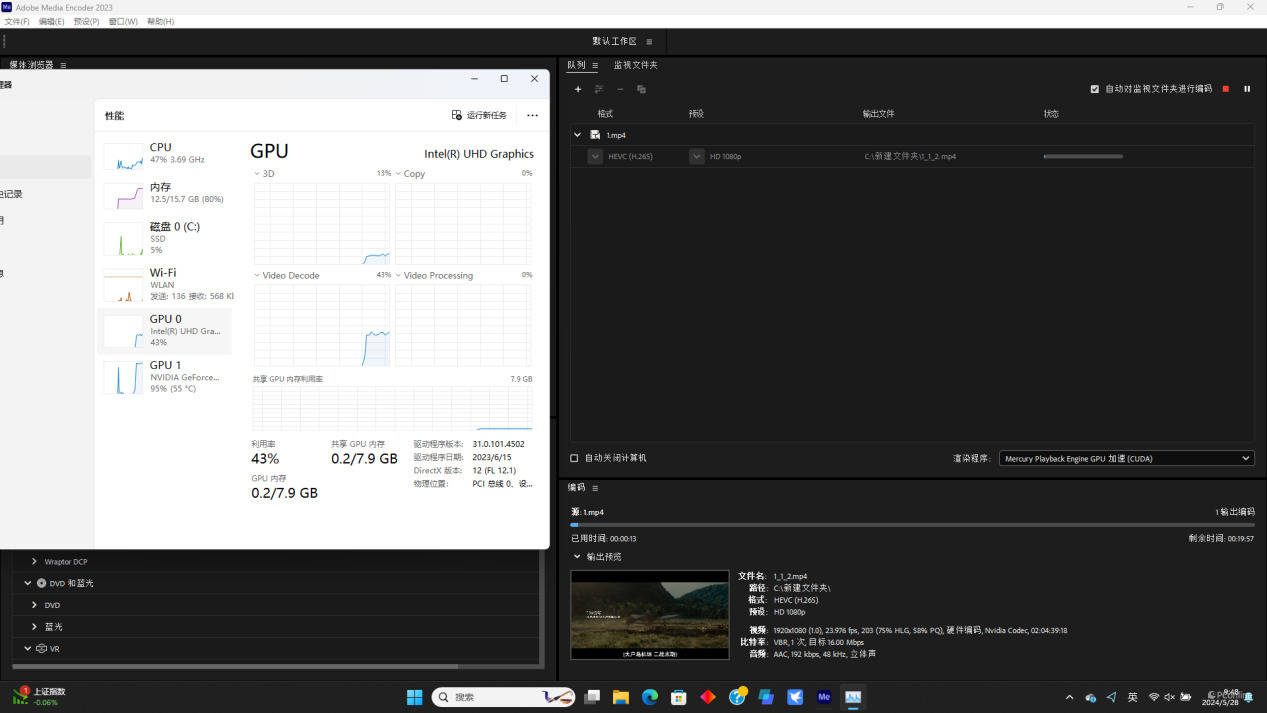
Task: Open the Preset menu in Media Encoder
Action: tap(87, 21)
